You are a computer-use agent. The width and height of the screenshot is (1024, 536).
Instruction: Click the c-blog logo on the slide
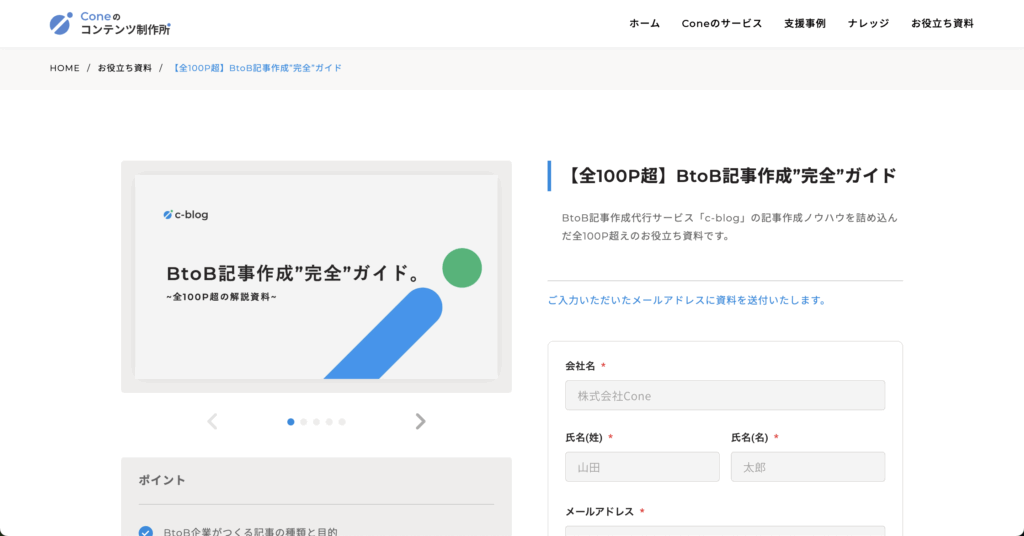coord(185,215)
